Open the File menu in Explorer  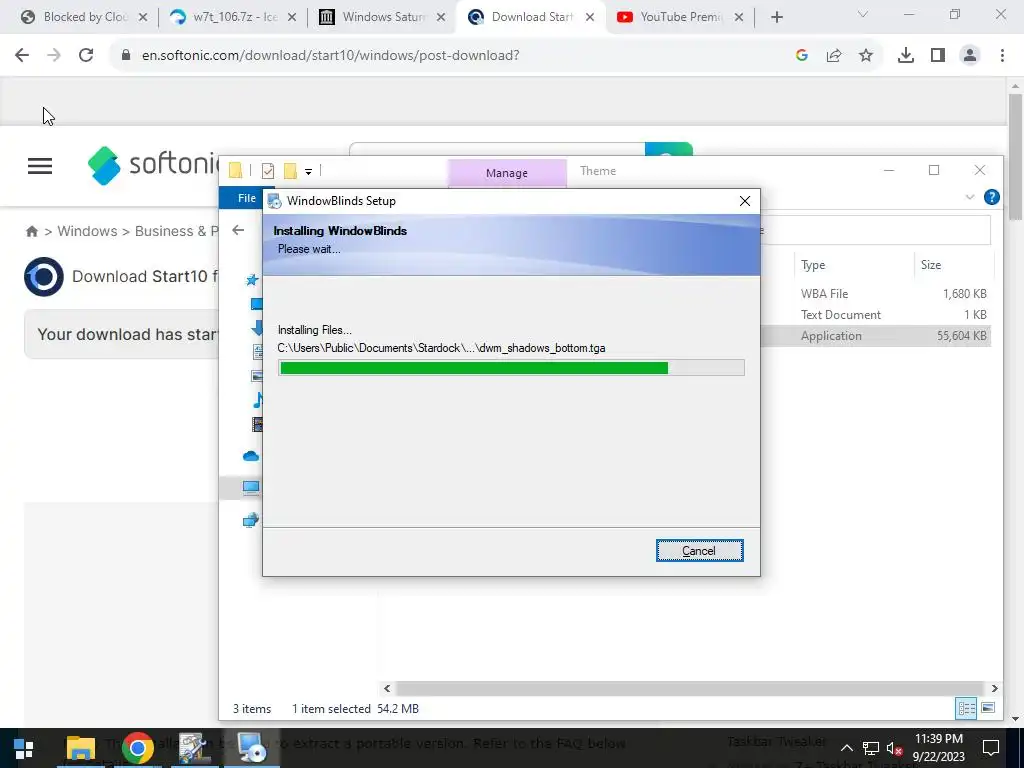point(247,198)
